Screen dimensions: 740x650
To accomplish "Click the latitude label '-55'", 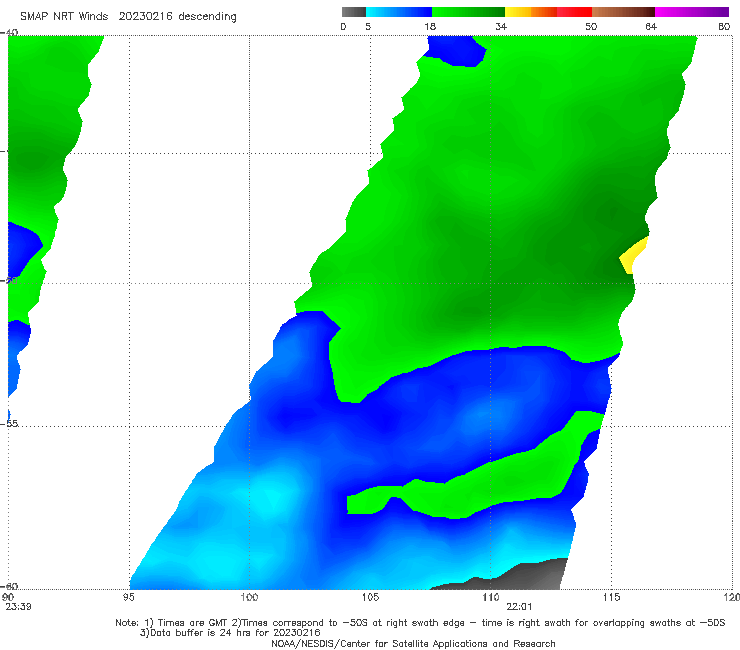I will pos(9,423).
